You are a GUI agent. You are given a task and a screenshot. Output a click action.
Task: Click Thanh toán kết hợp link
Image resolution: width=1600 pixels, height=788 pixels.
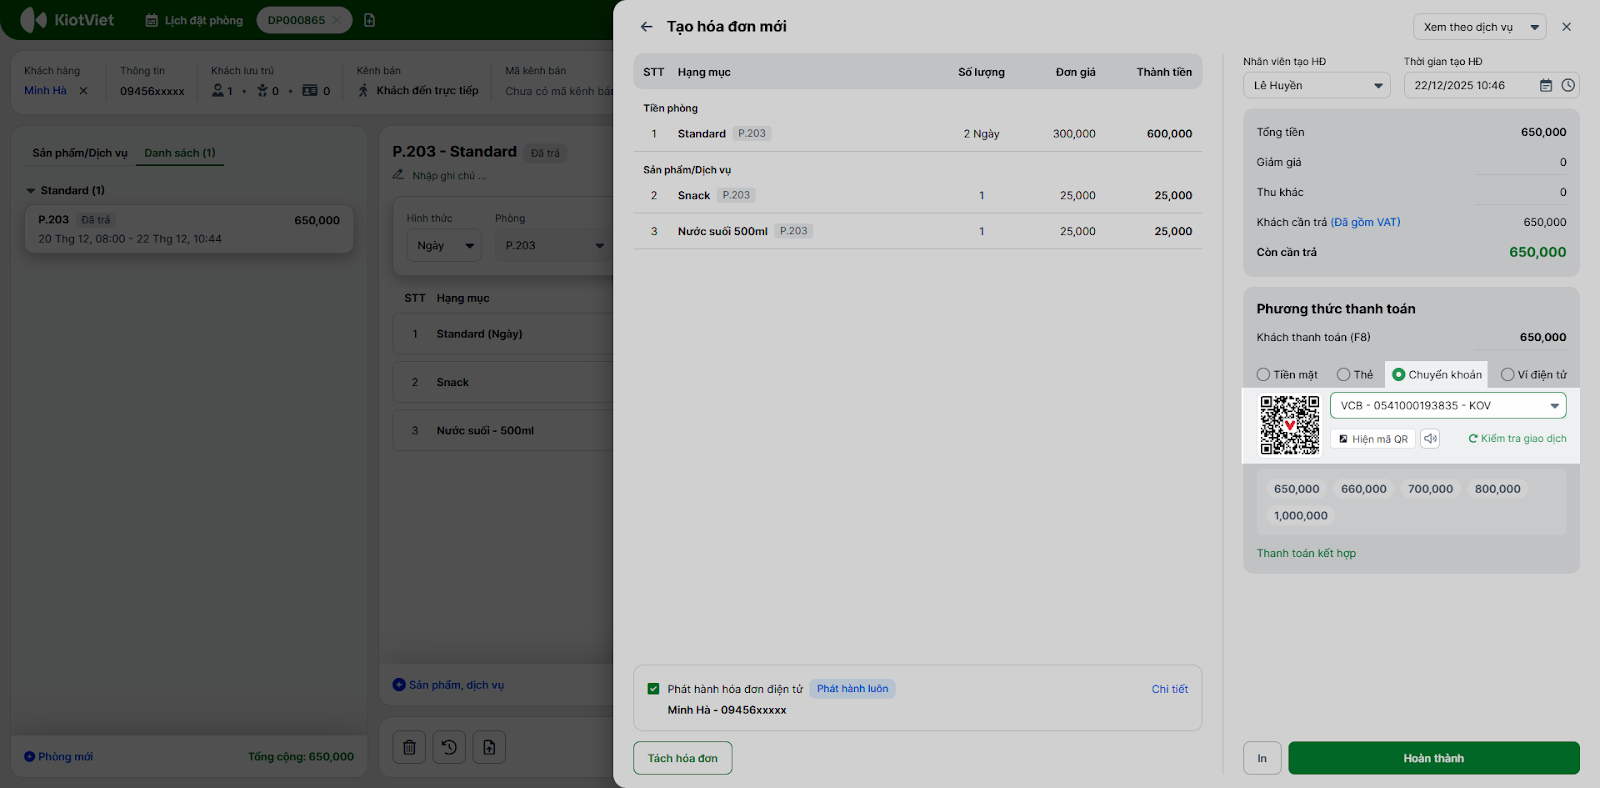(x=1306, y=553)
